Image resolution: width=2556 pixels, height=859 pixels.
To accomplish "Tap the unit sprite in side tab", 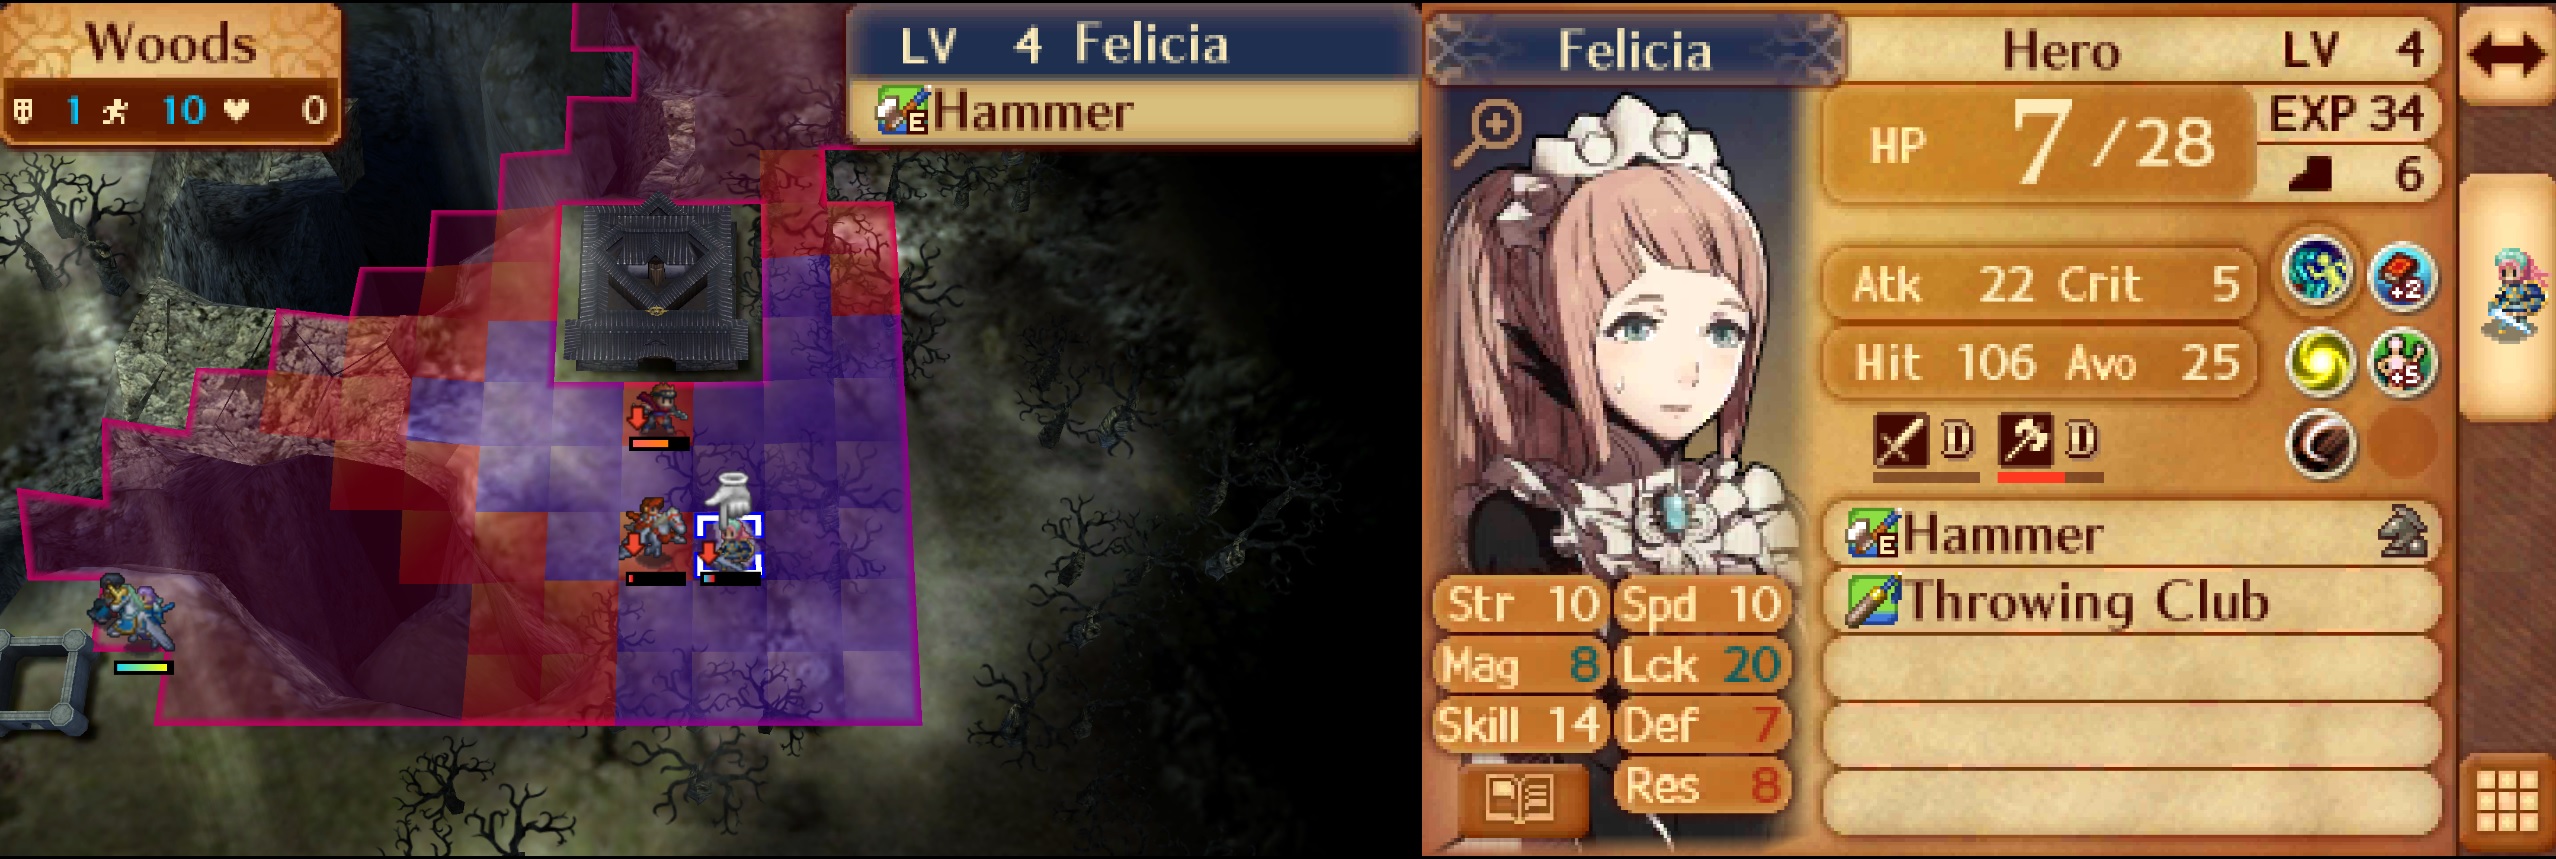I will (2512, 297).
